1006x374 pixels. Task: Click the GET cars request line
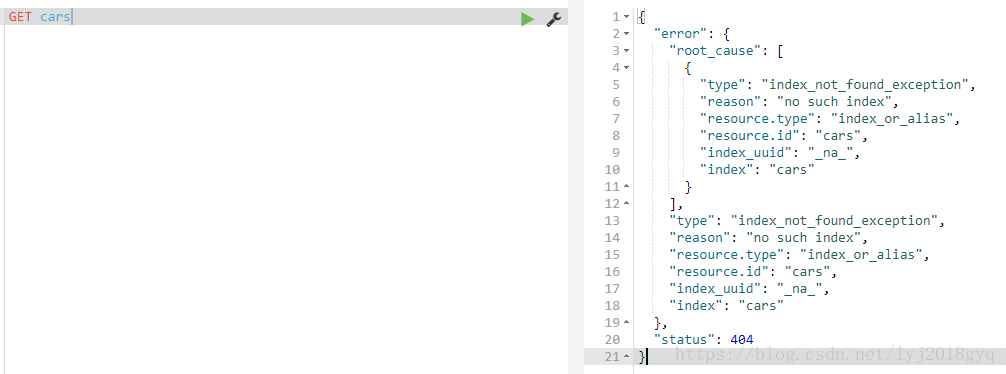click(x=286, y=17)
